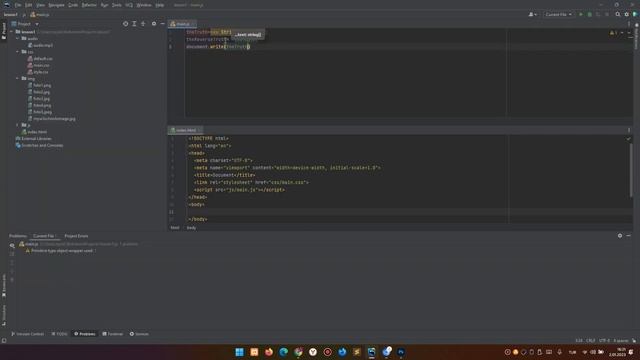Open Windows Start button in taskbar

point(240,352)
